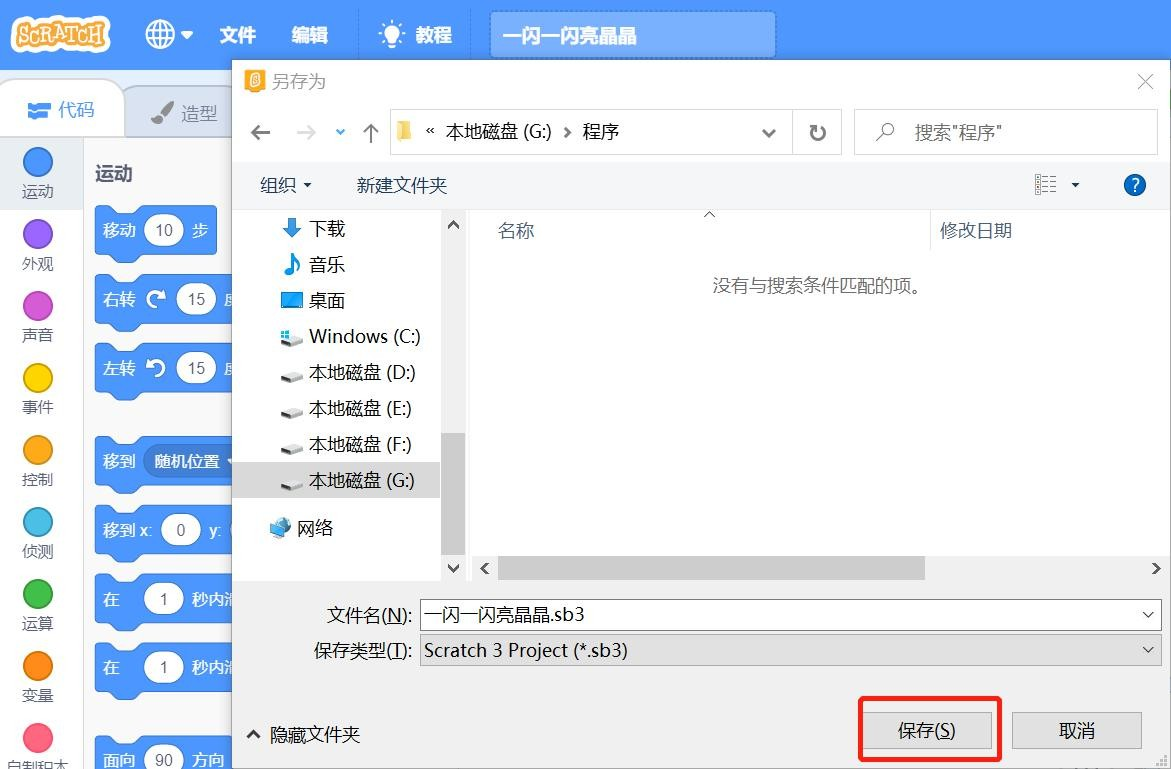Image resolution: width=1171 pixels, height=769 pixels.
Task: Click the 保存(S) button
Action: click(927, 730)
